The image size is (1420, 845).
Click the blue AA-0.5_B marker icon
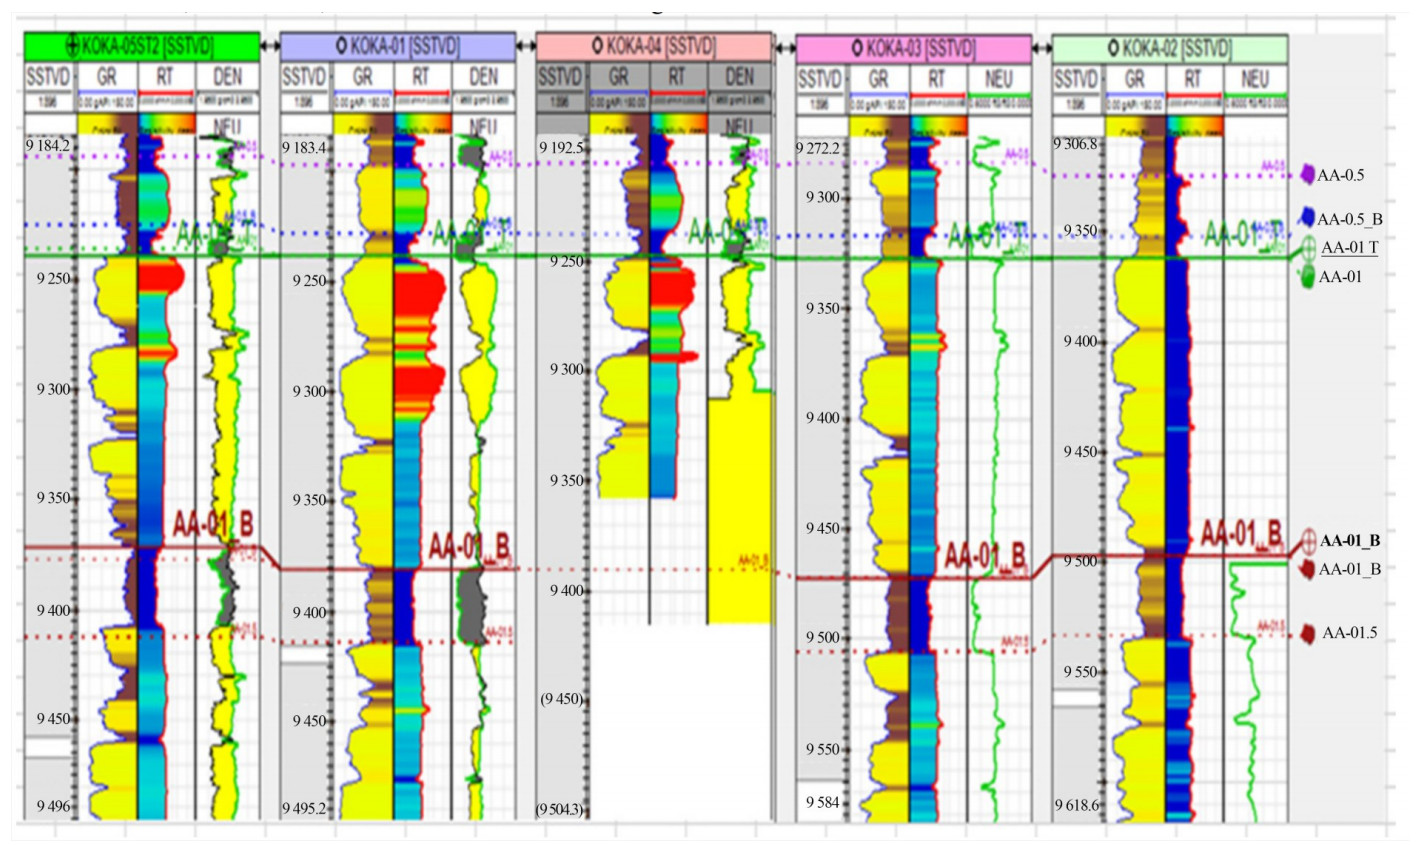click(1305, 217)
